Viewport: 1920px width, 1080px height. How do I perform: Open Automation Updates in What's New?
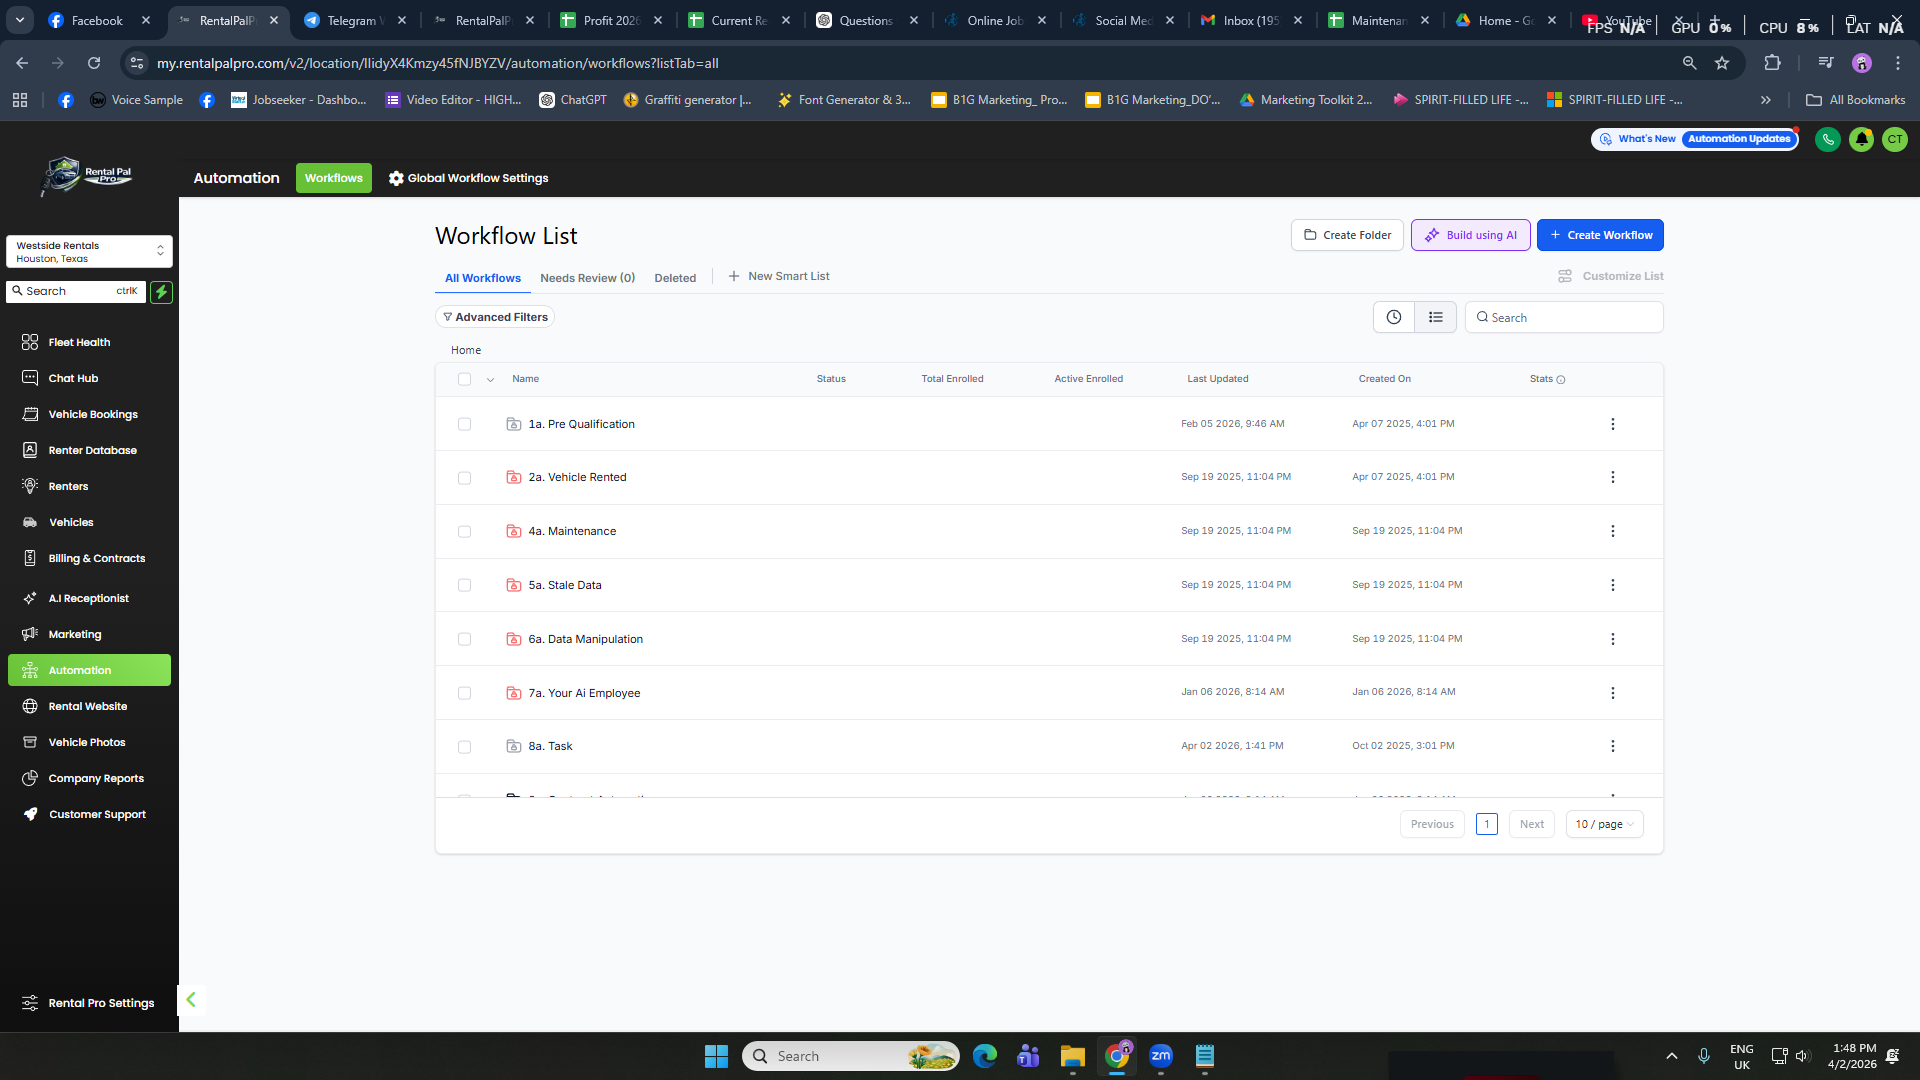(1739, 139)
